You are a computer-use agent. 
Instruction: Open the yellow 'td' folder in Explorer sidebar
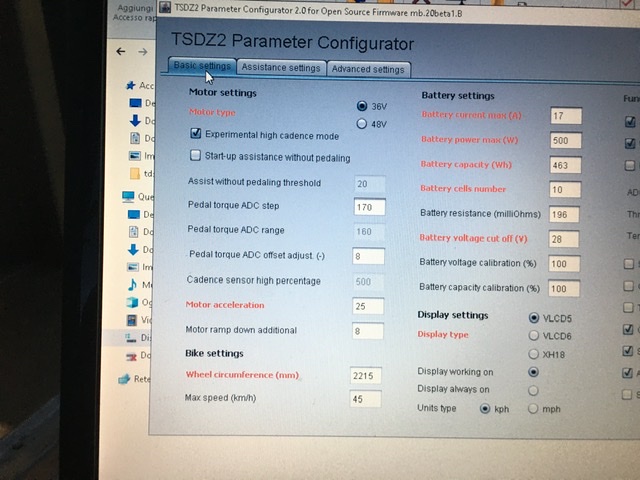click(x=135, y=173)
